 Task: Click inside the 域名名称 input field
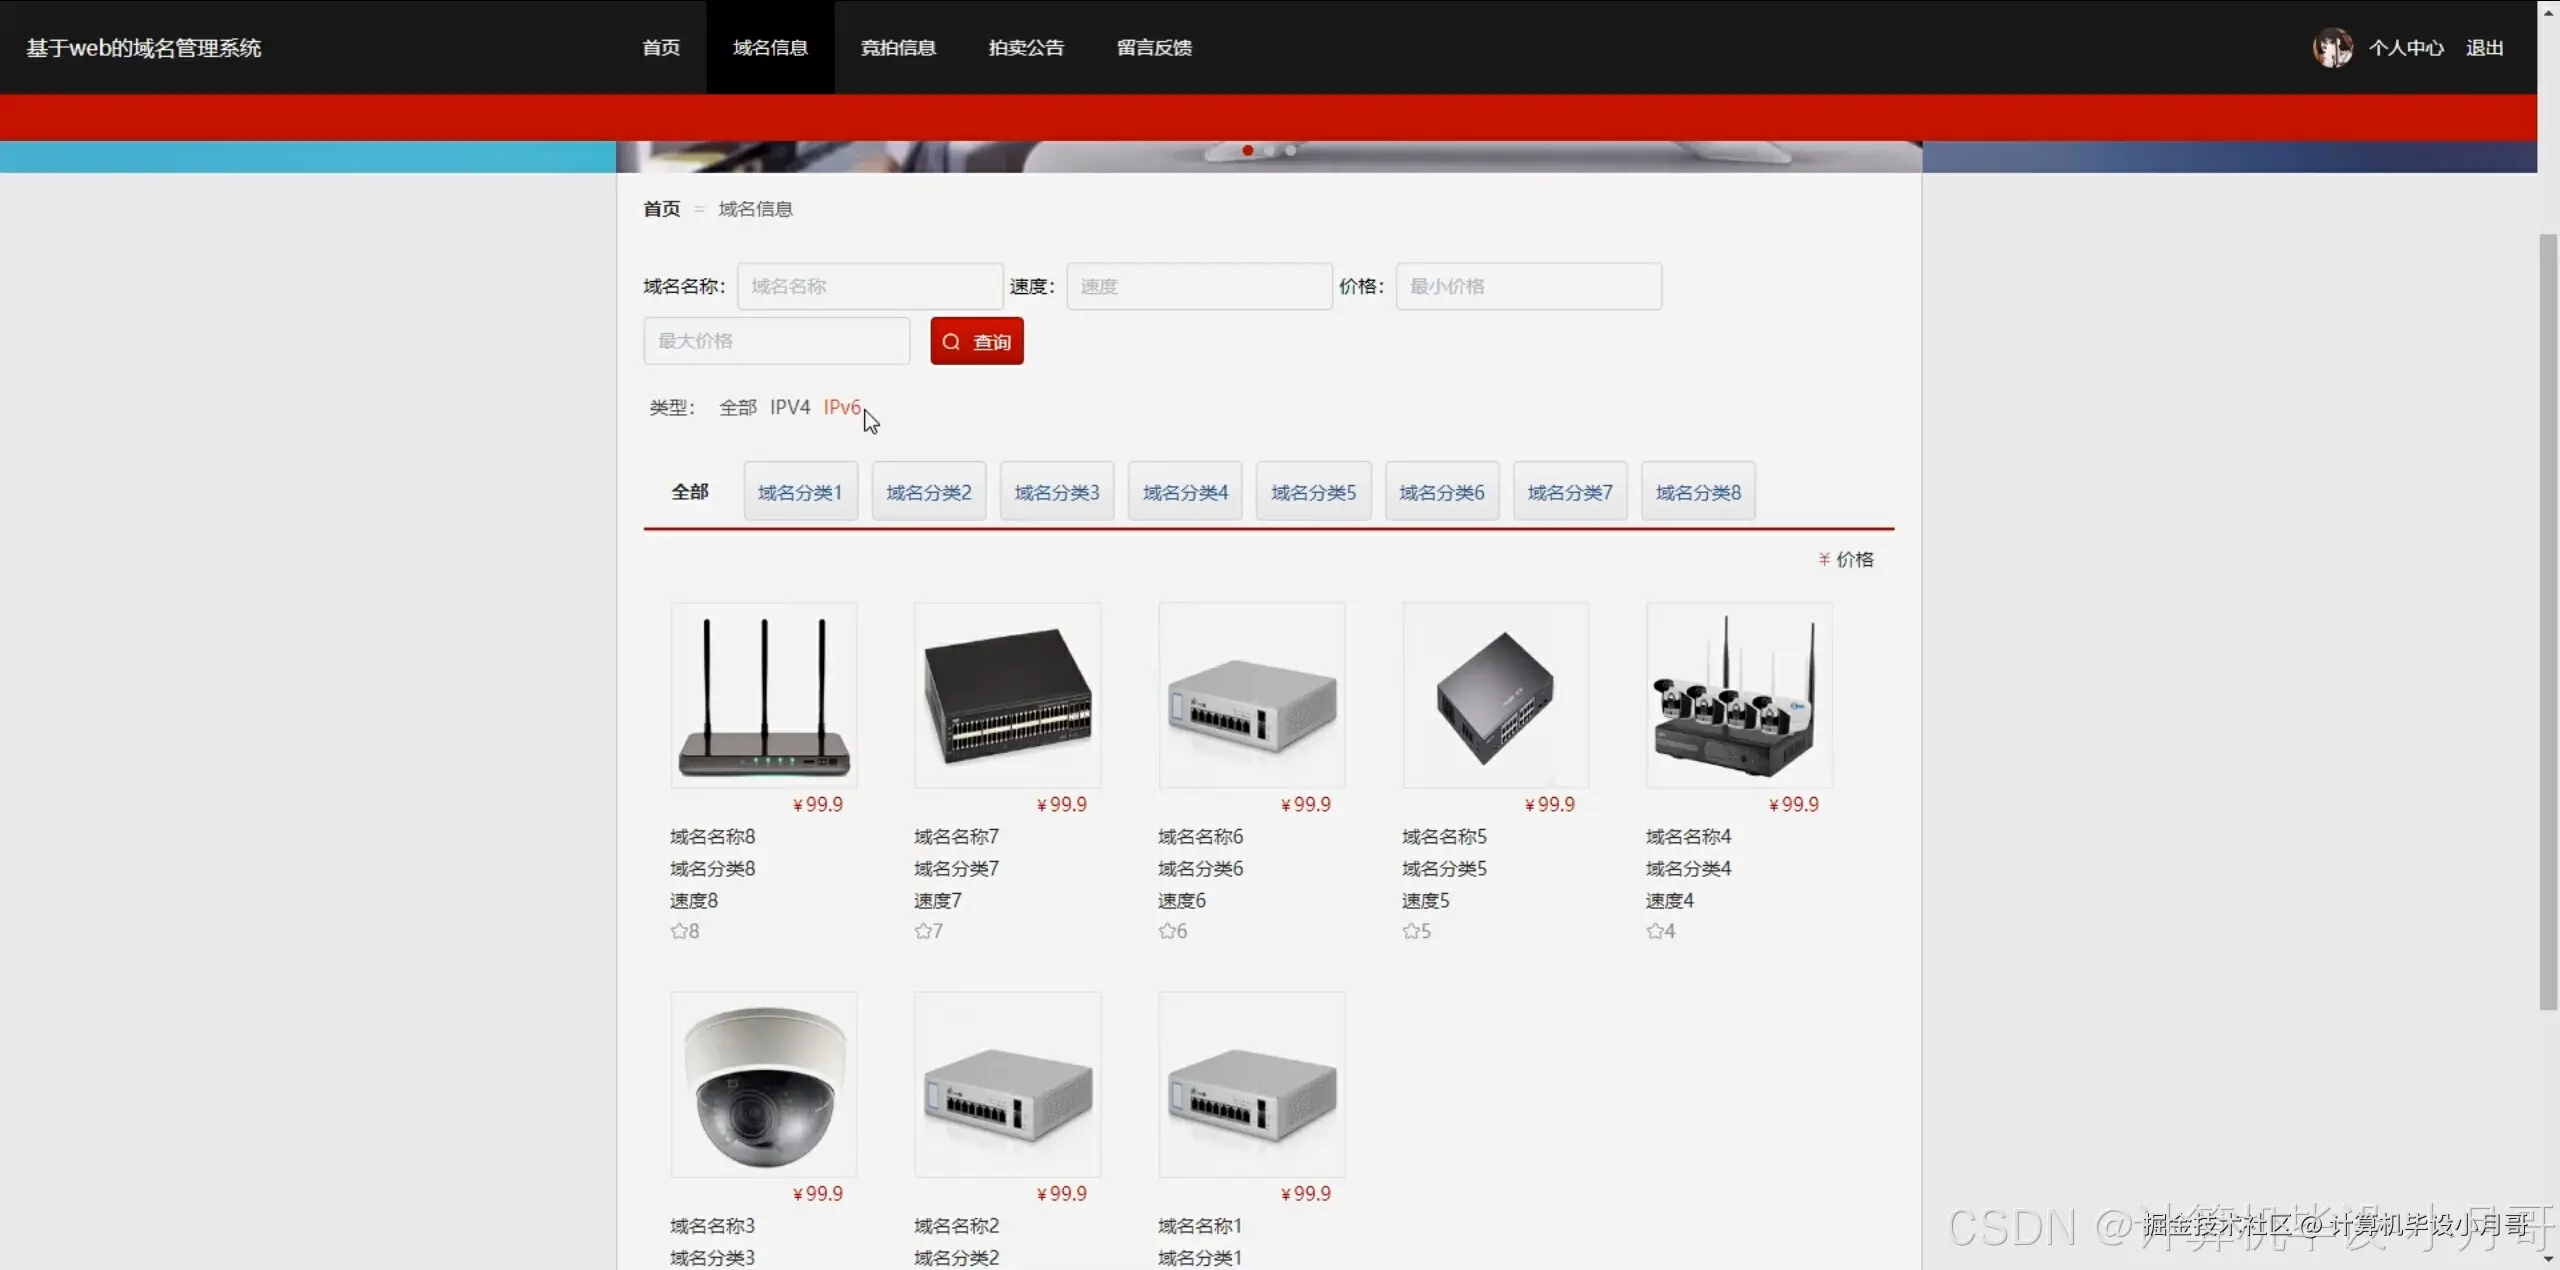point(868,286)
